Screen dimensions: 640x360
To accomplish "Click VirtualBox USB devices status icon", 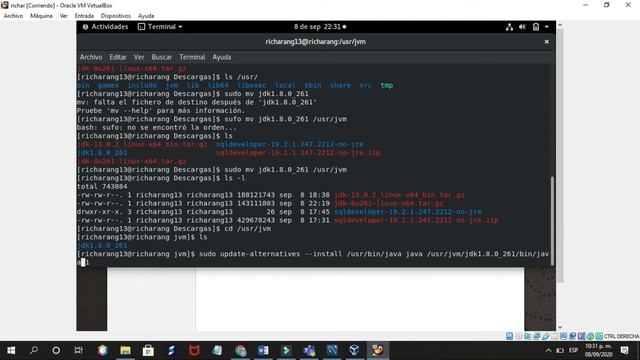I will pos(546,336).
